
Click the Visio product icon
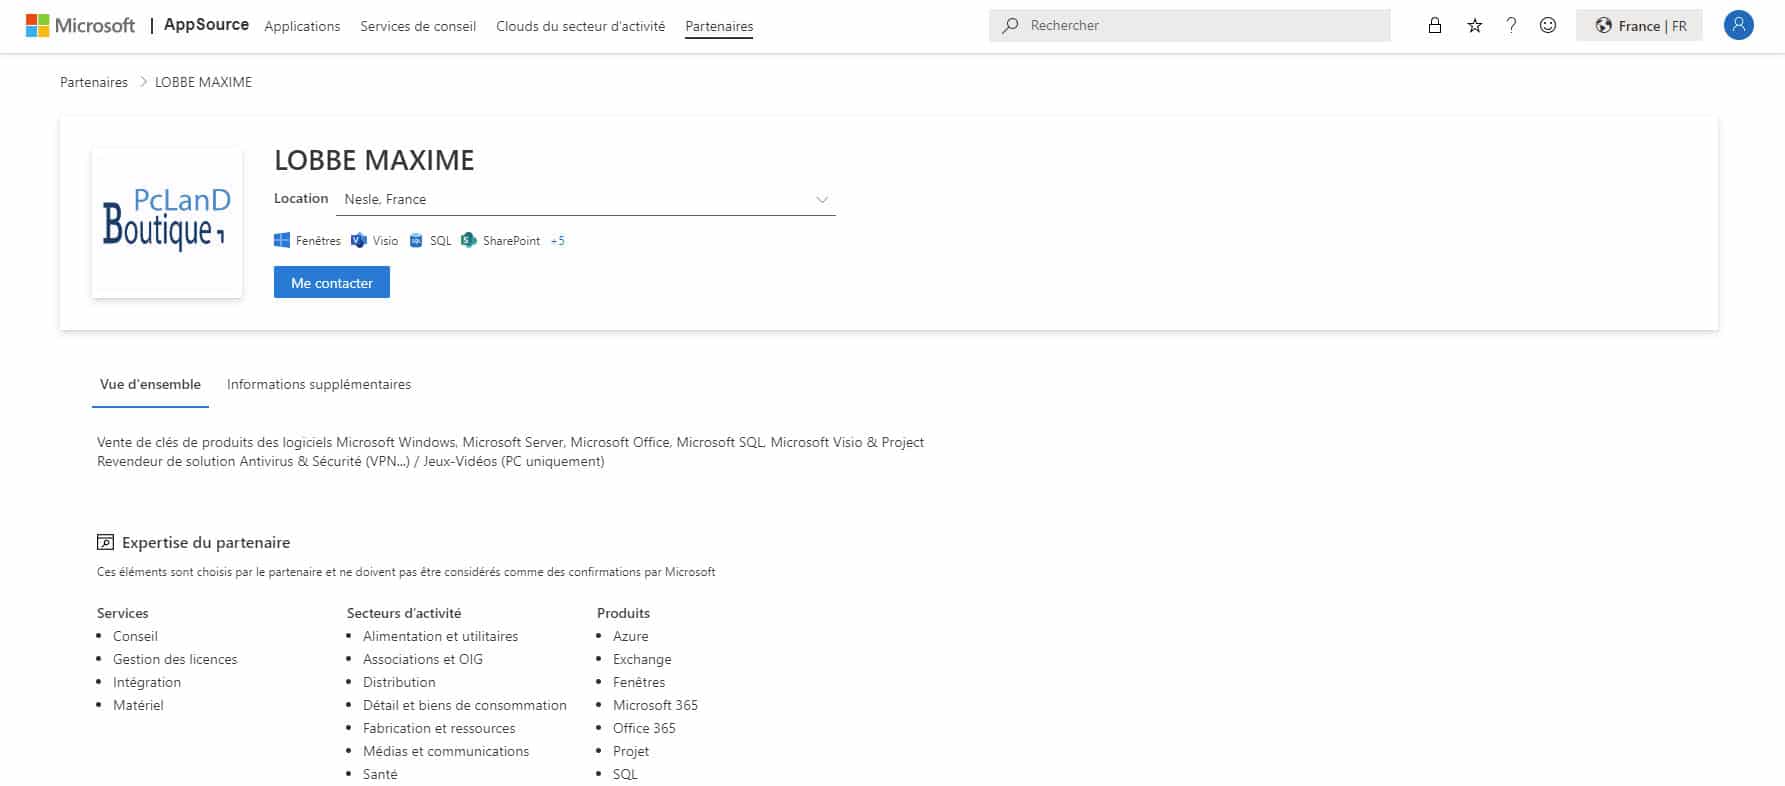click(359, 240)
